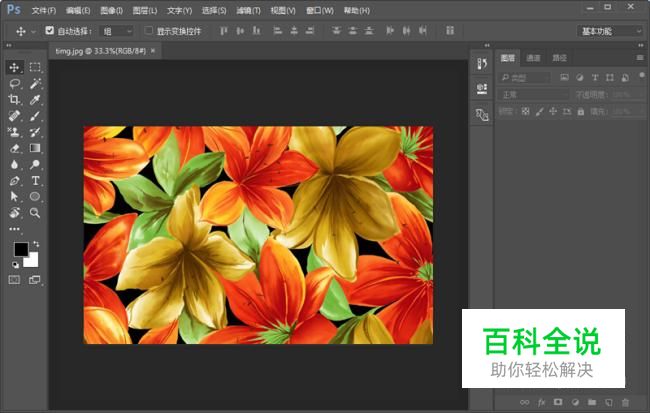650x413 pixels.
Task: Pick the Crop tool
Action: click(x=14, y=100)
